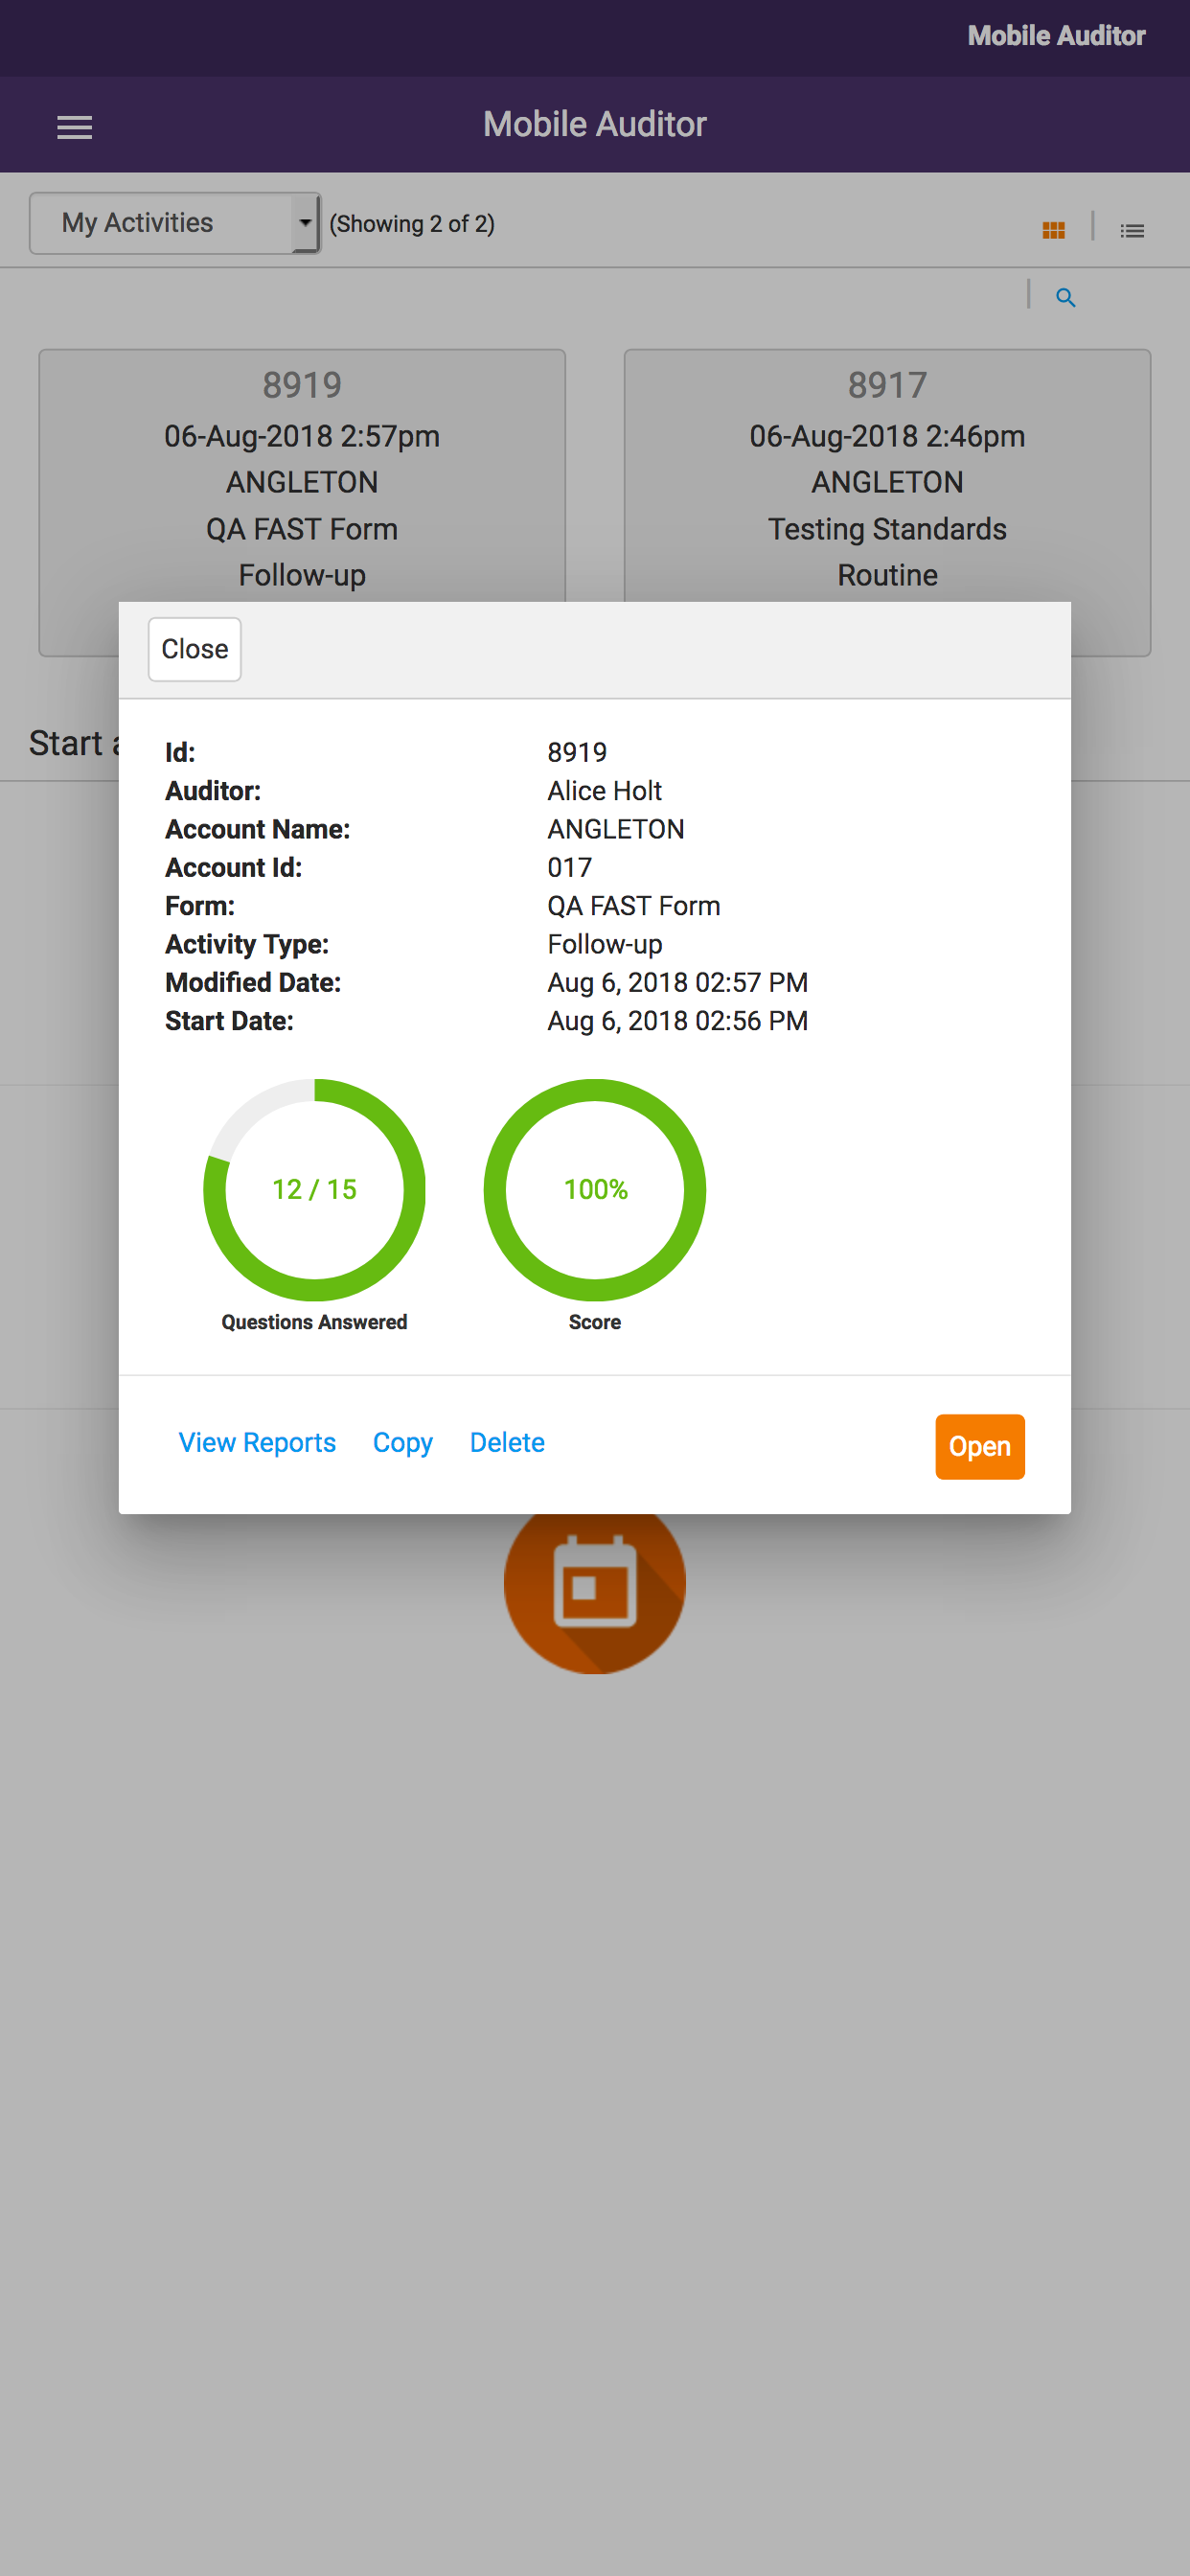Open activity 8919 with Open button
The width and height of the screenshot is (1190, 2576).
click(x=980, y=1446)
